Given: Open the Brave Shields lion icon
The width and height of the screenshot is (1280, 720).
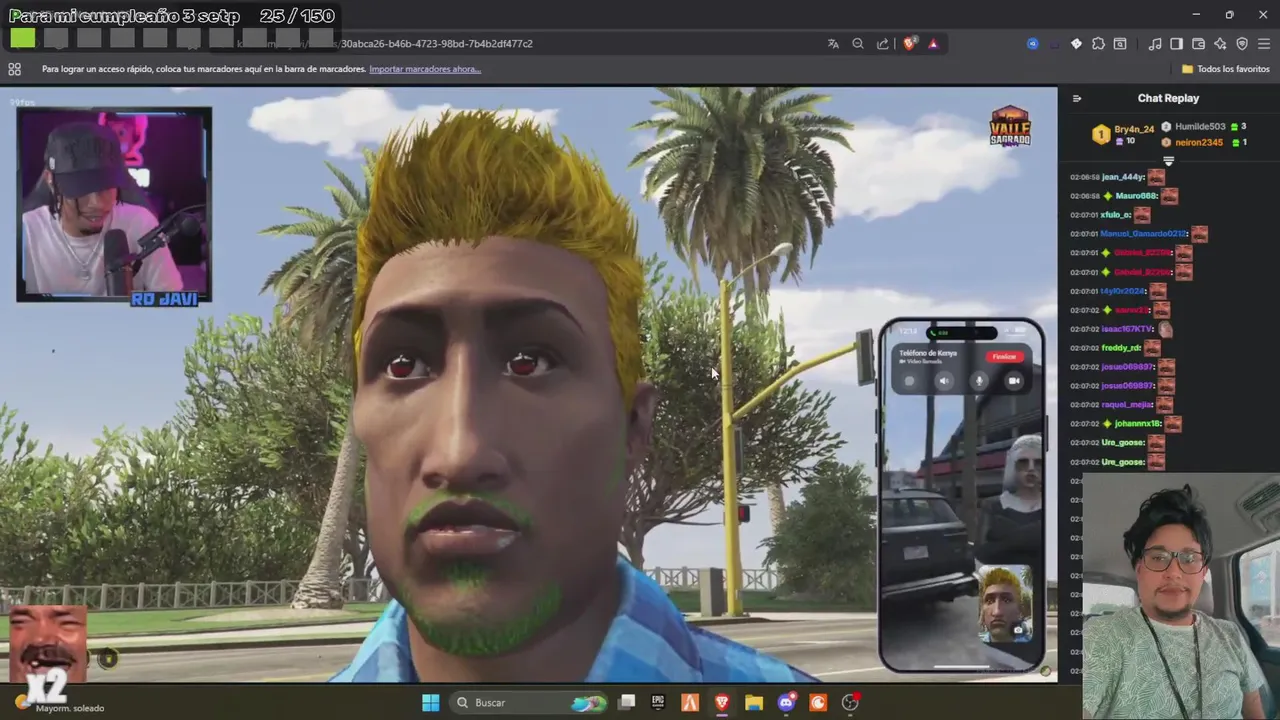Looking at the screenshot, I should coord(910,44).
